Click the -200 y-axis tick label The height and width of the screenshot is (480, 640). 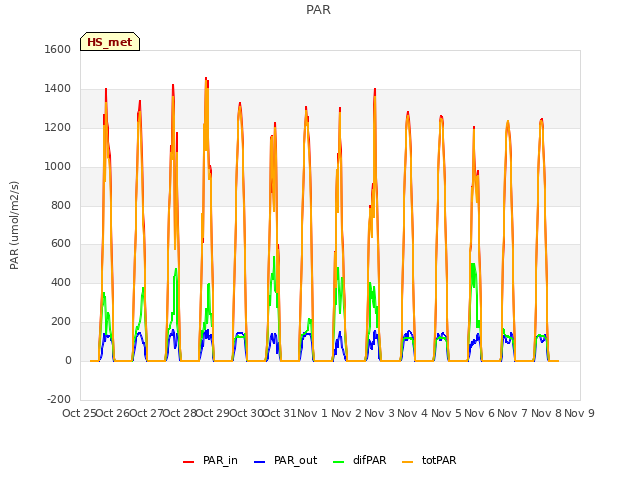pyautogui.click(x=59, y=399)
